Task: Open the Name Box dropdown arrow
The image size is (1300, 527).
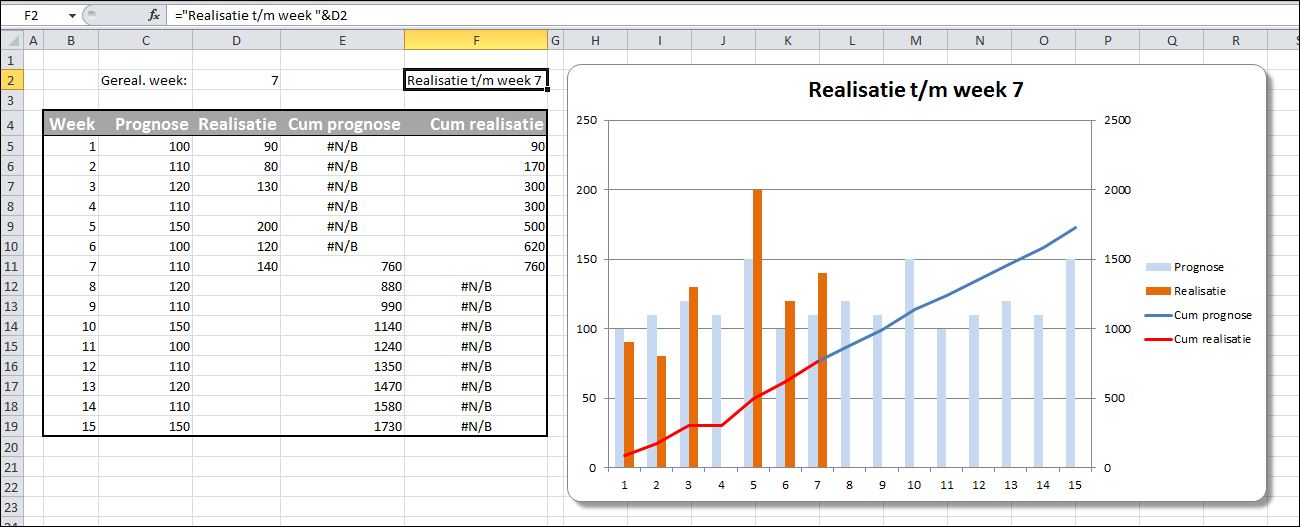Action: [72, 16]
